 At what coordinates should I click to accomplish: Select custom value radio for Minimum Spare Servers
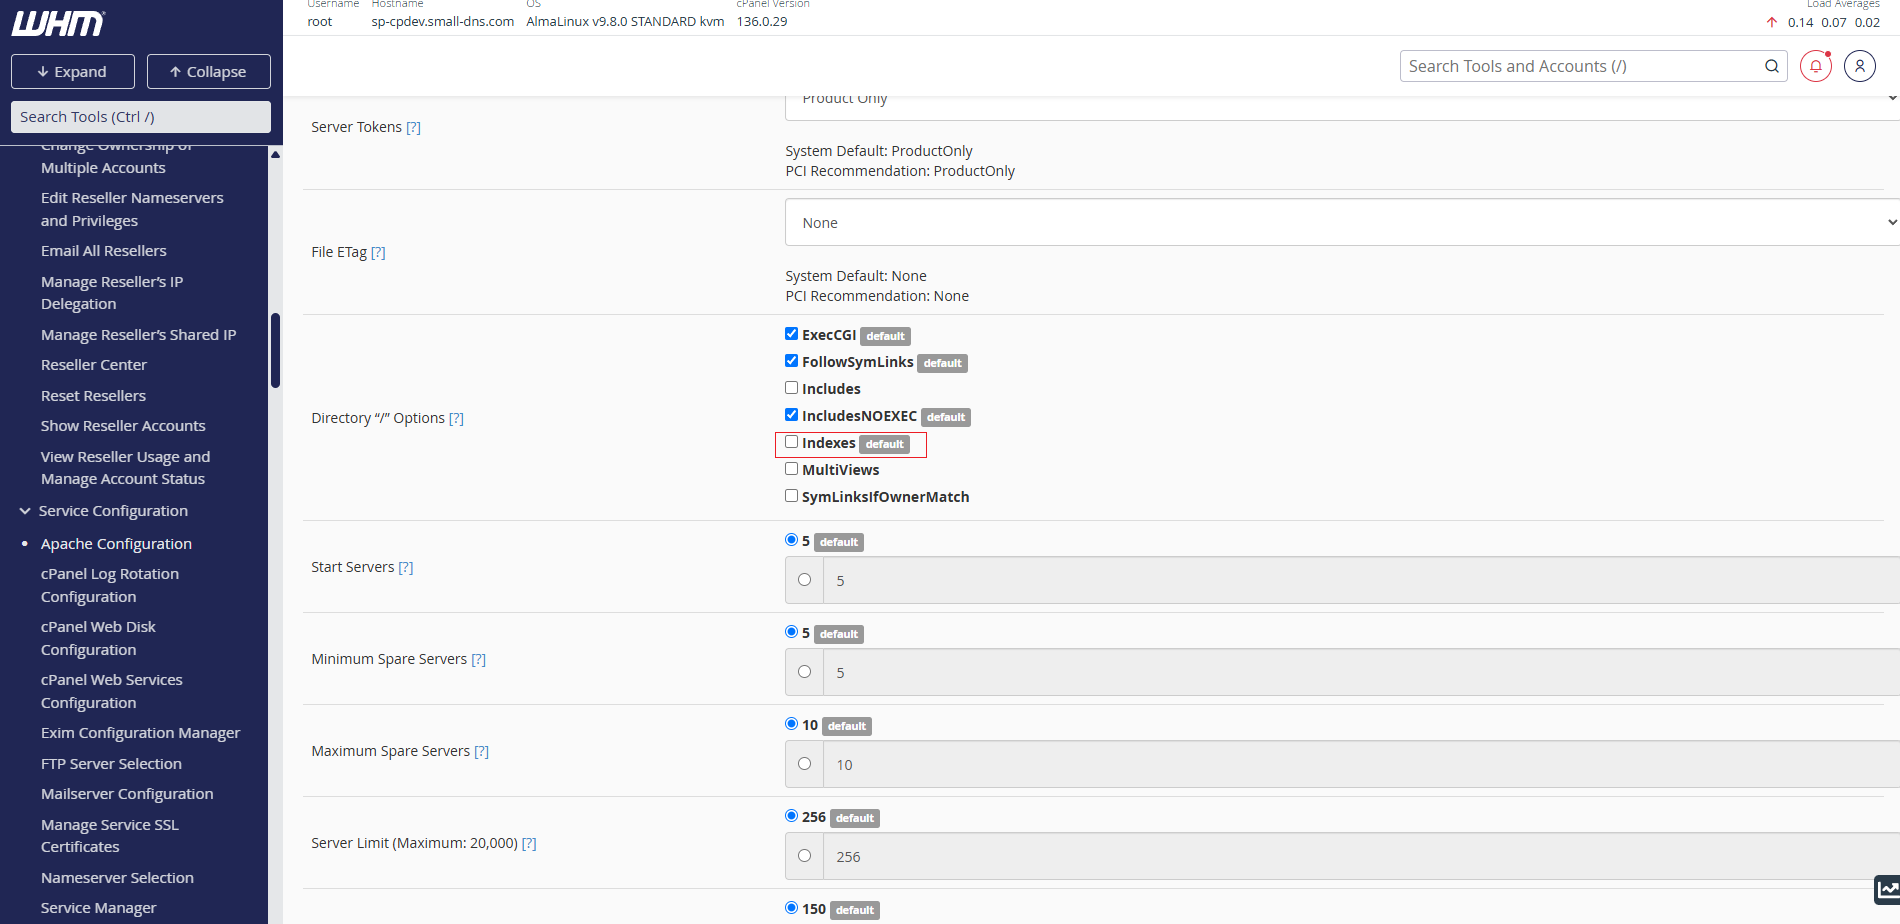pyautogui.click(x=804, y=672)
